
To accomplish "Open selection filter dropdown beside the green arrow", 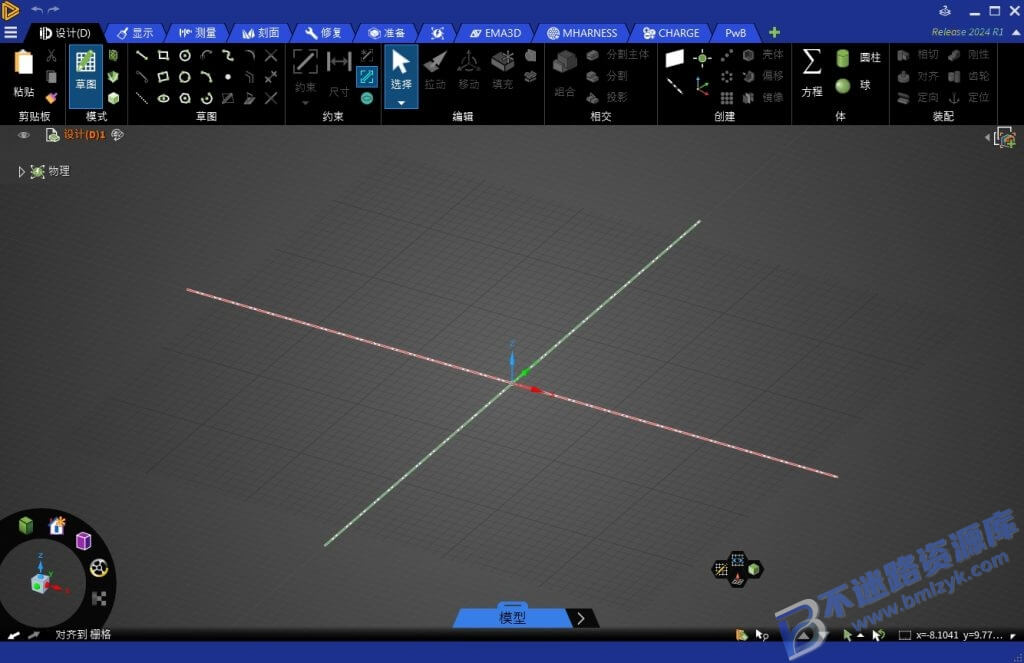I will pyautogui.click(x=860, y=635).
